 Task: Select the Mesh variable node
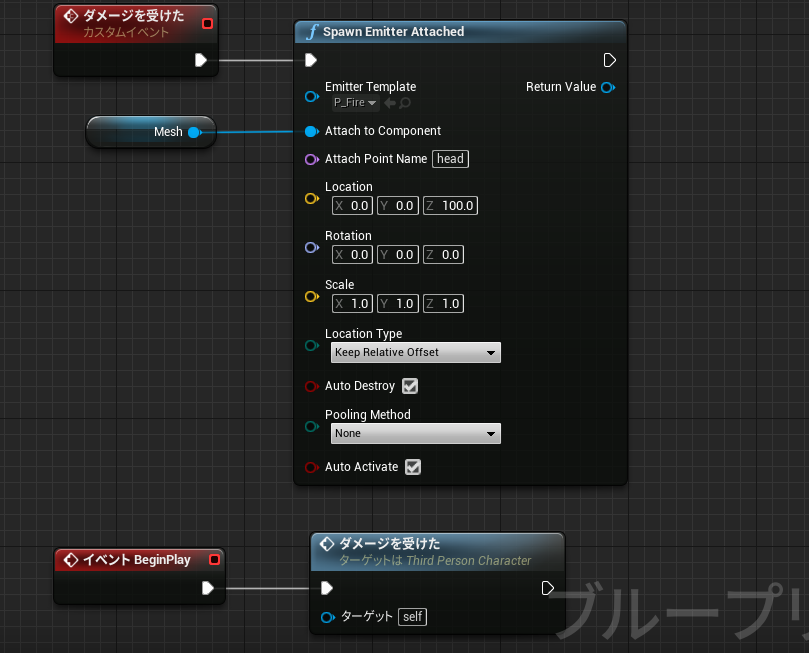[151, 132]
